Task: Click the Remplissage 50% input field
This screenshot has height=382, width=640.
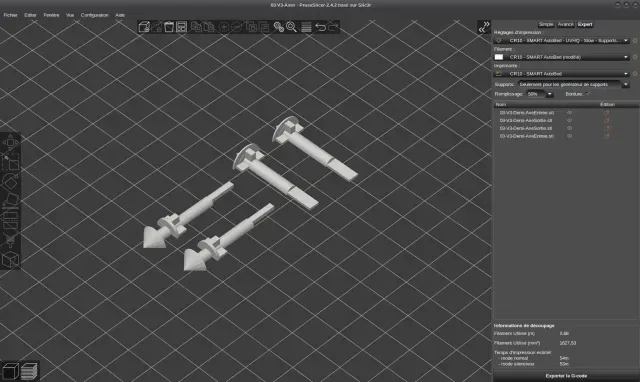Action: click(x=536, y=94)
